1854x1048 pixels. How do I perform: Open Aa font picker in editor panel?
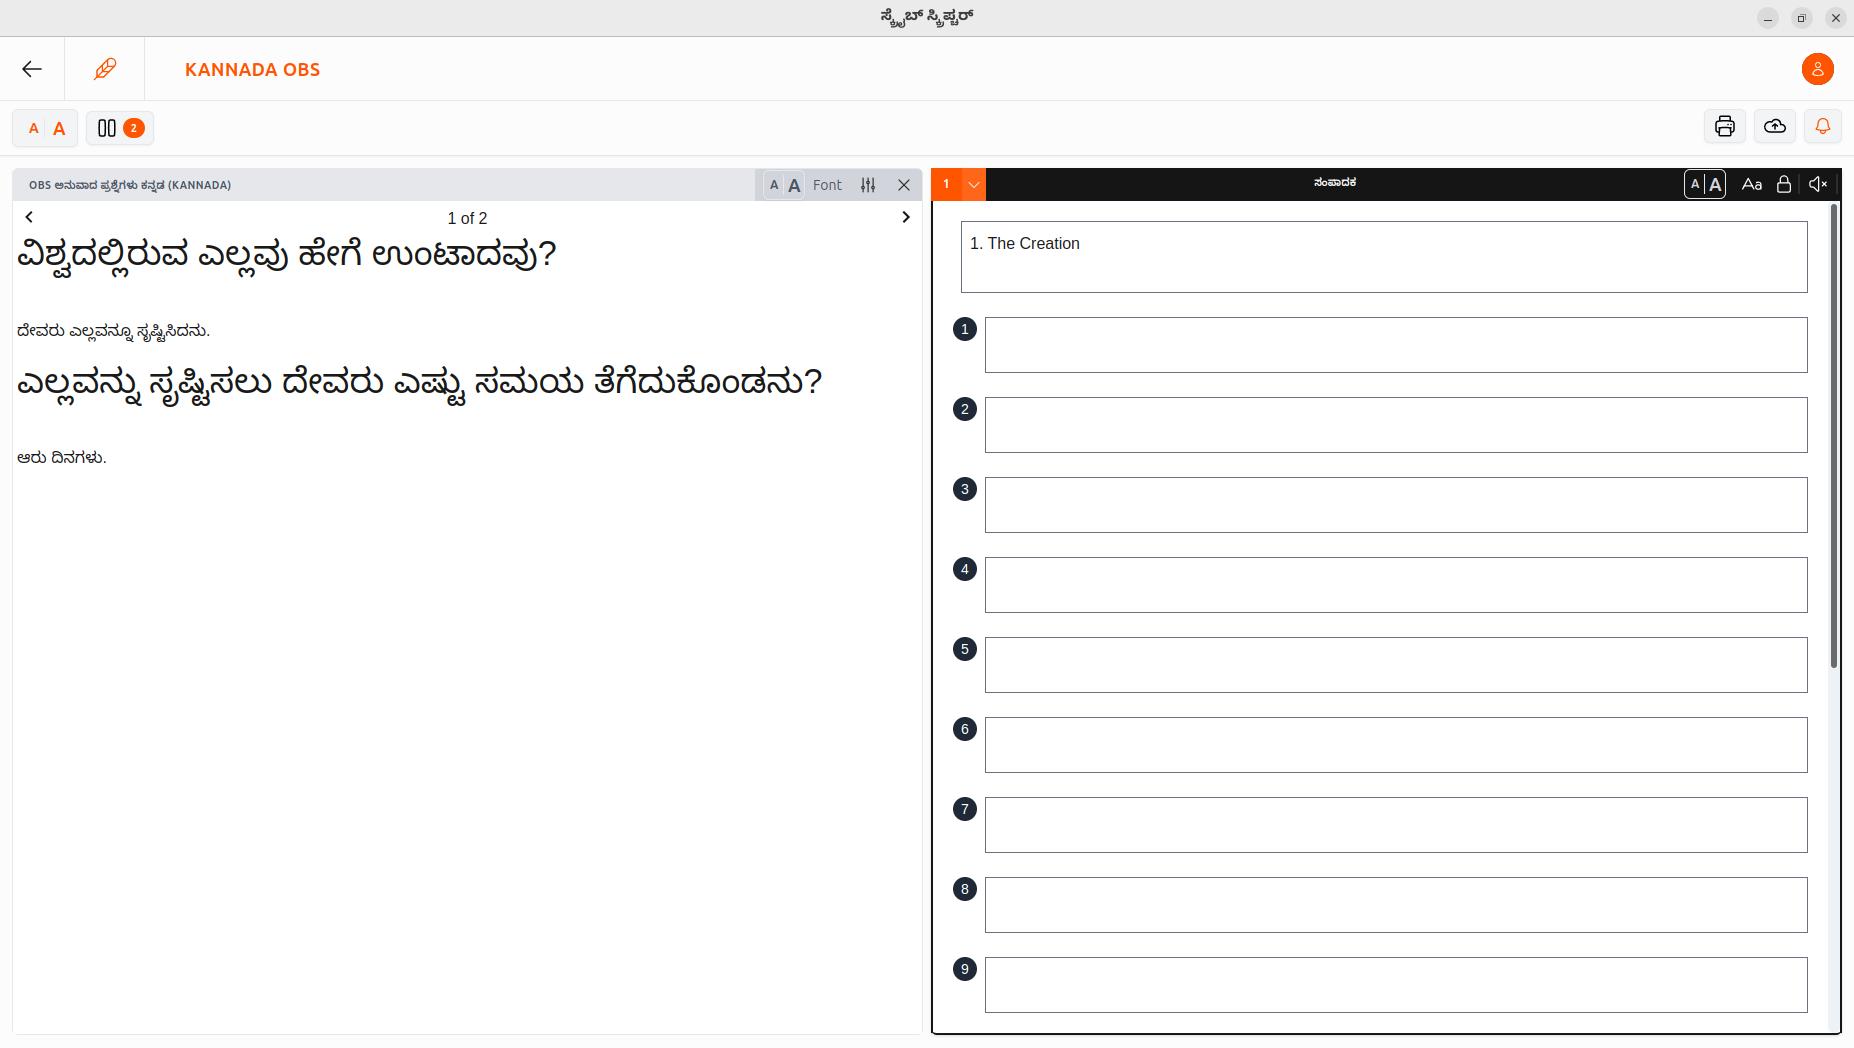[1752, 183]
